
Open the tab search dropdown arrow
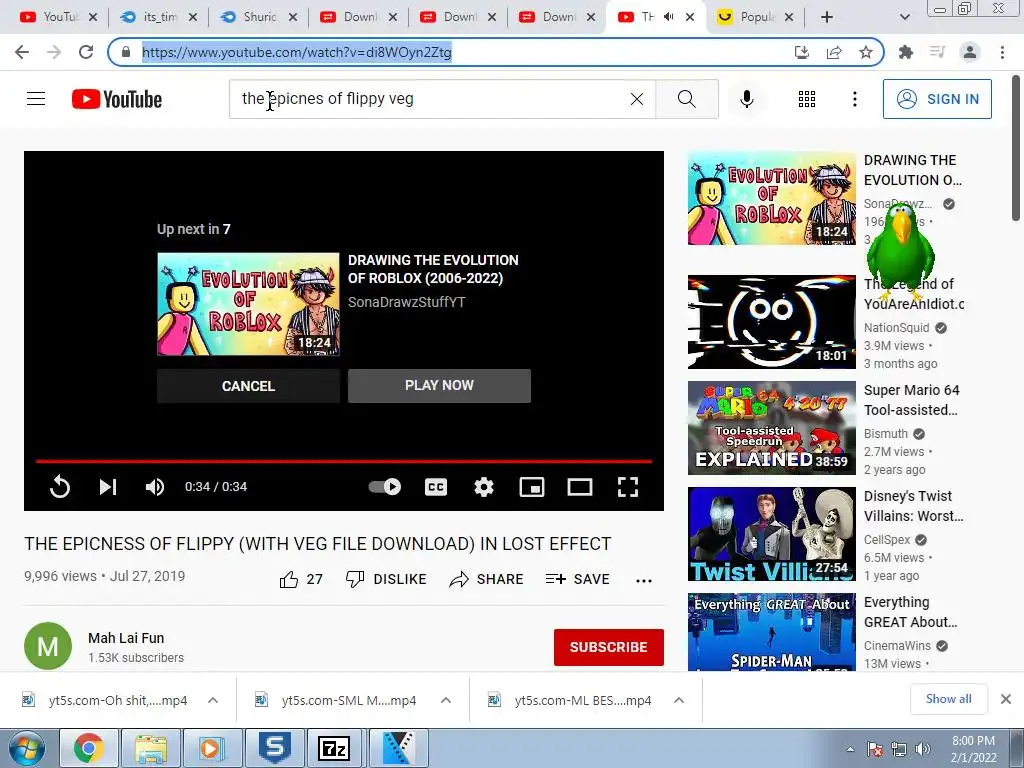[904, 17]
